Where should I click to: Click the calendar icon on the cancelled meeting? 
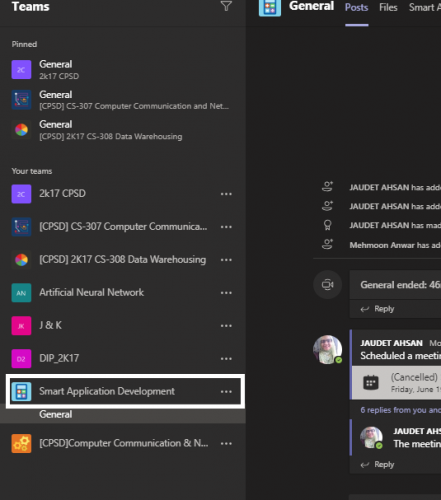point(371,383)
